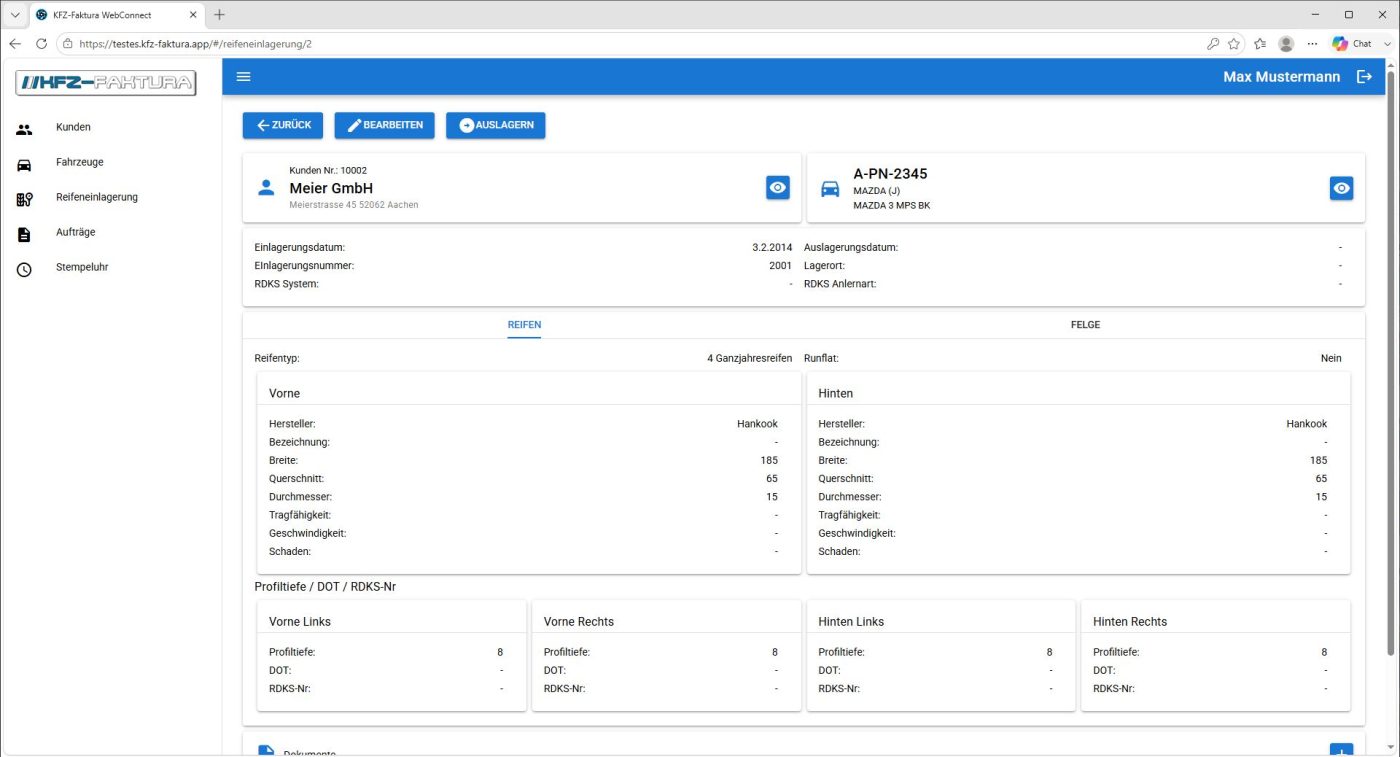View vehicle A-PN-2345 via eye button
Viewport: 1400px width, 757px height.
click(x=1341, y=187)
